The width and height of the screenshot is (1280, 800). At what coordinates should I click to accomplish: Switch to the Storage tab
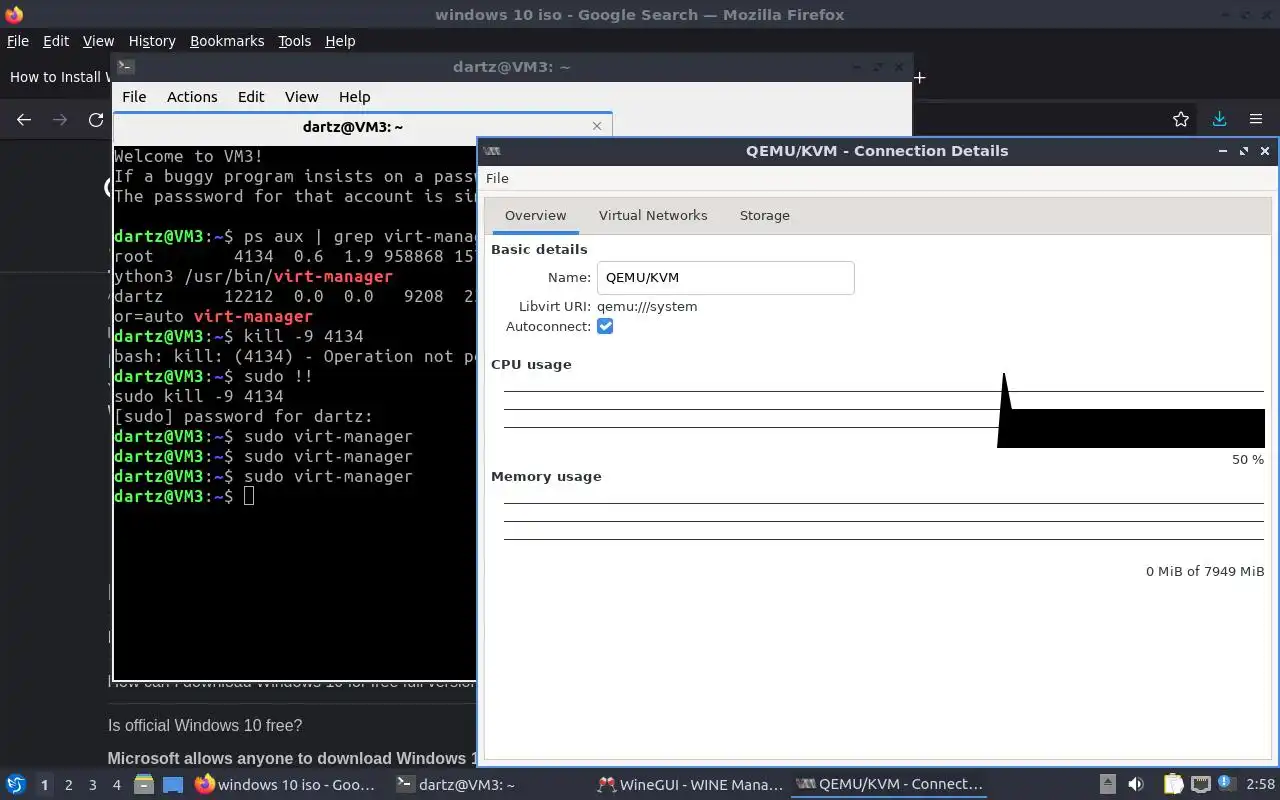tap(765, 215)
